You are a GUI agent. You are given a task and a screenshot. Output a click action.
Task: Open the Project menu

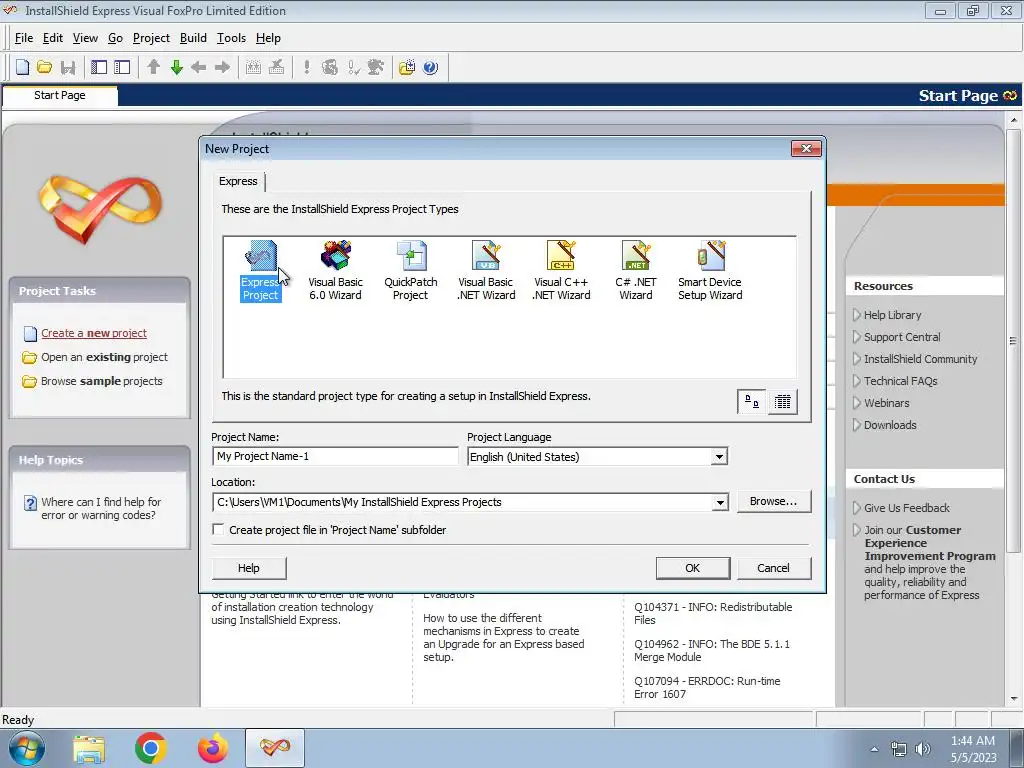click(152, 38)
